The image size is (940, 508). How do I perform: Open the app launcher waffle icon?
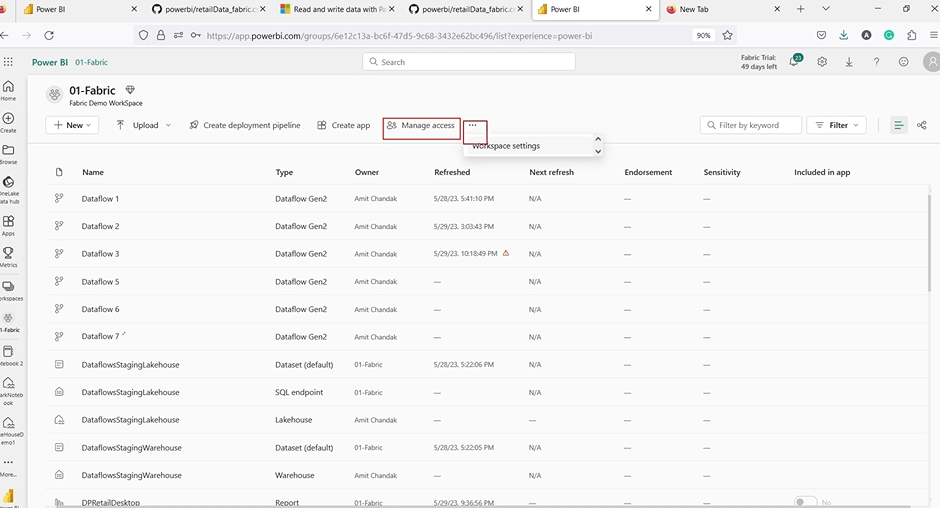(8, 62)
